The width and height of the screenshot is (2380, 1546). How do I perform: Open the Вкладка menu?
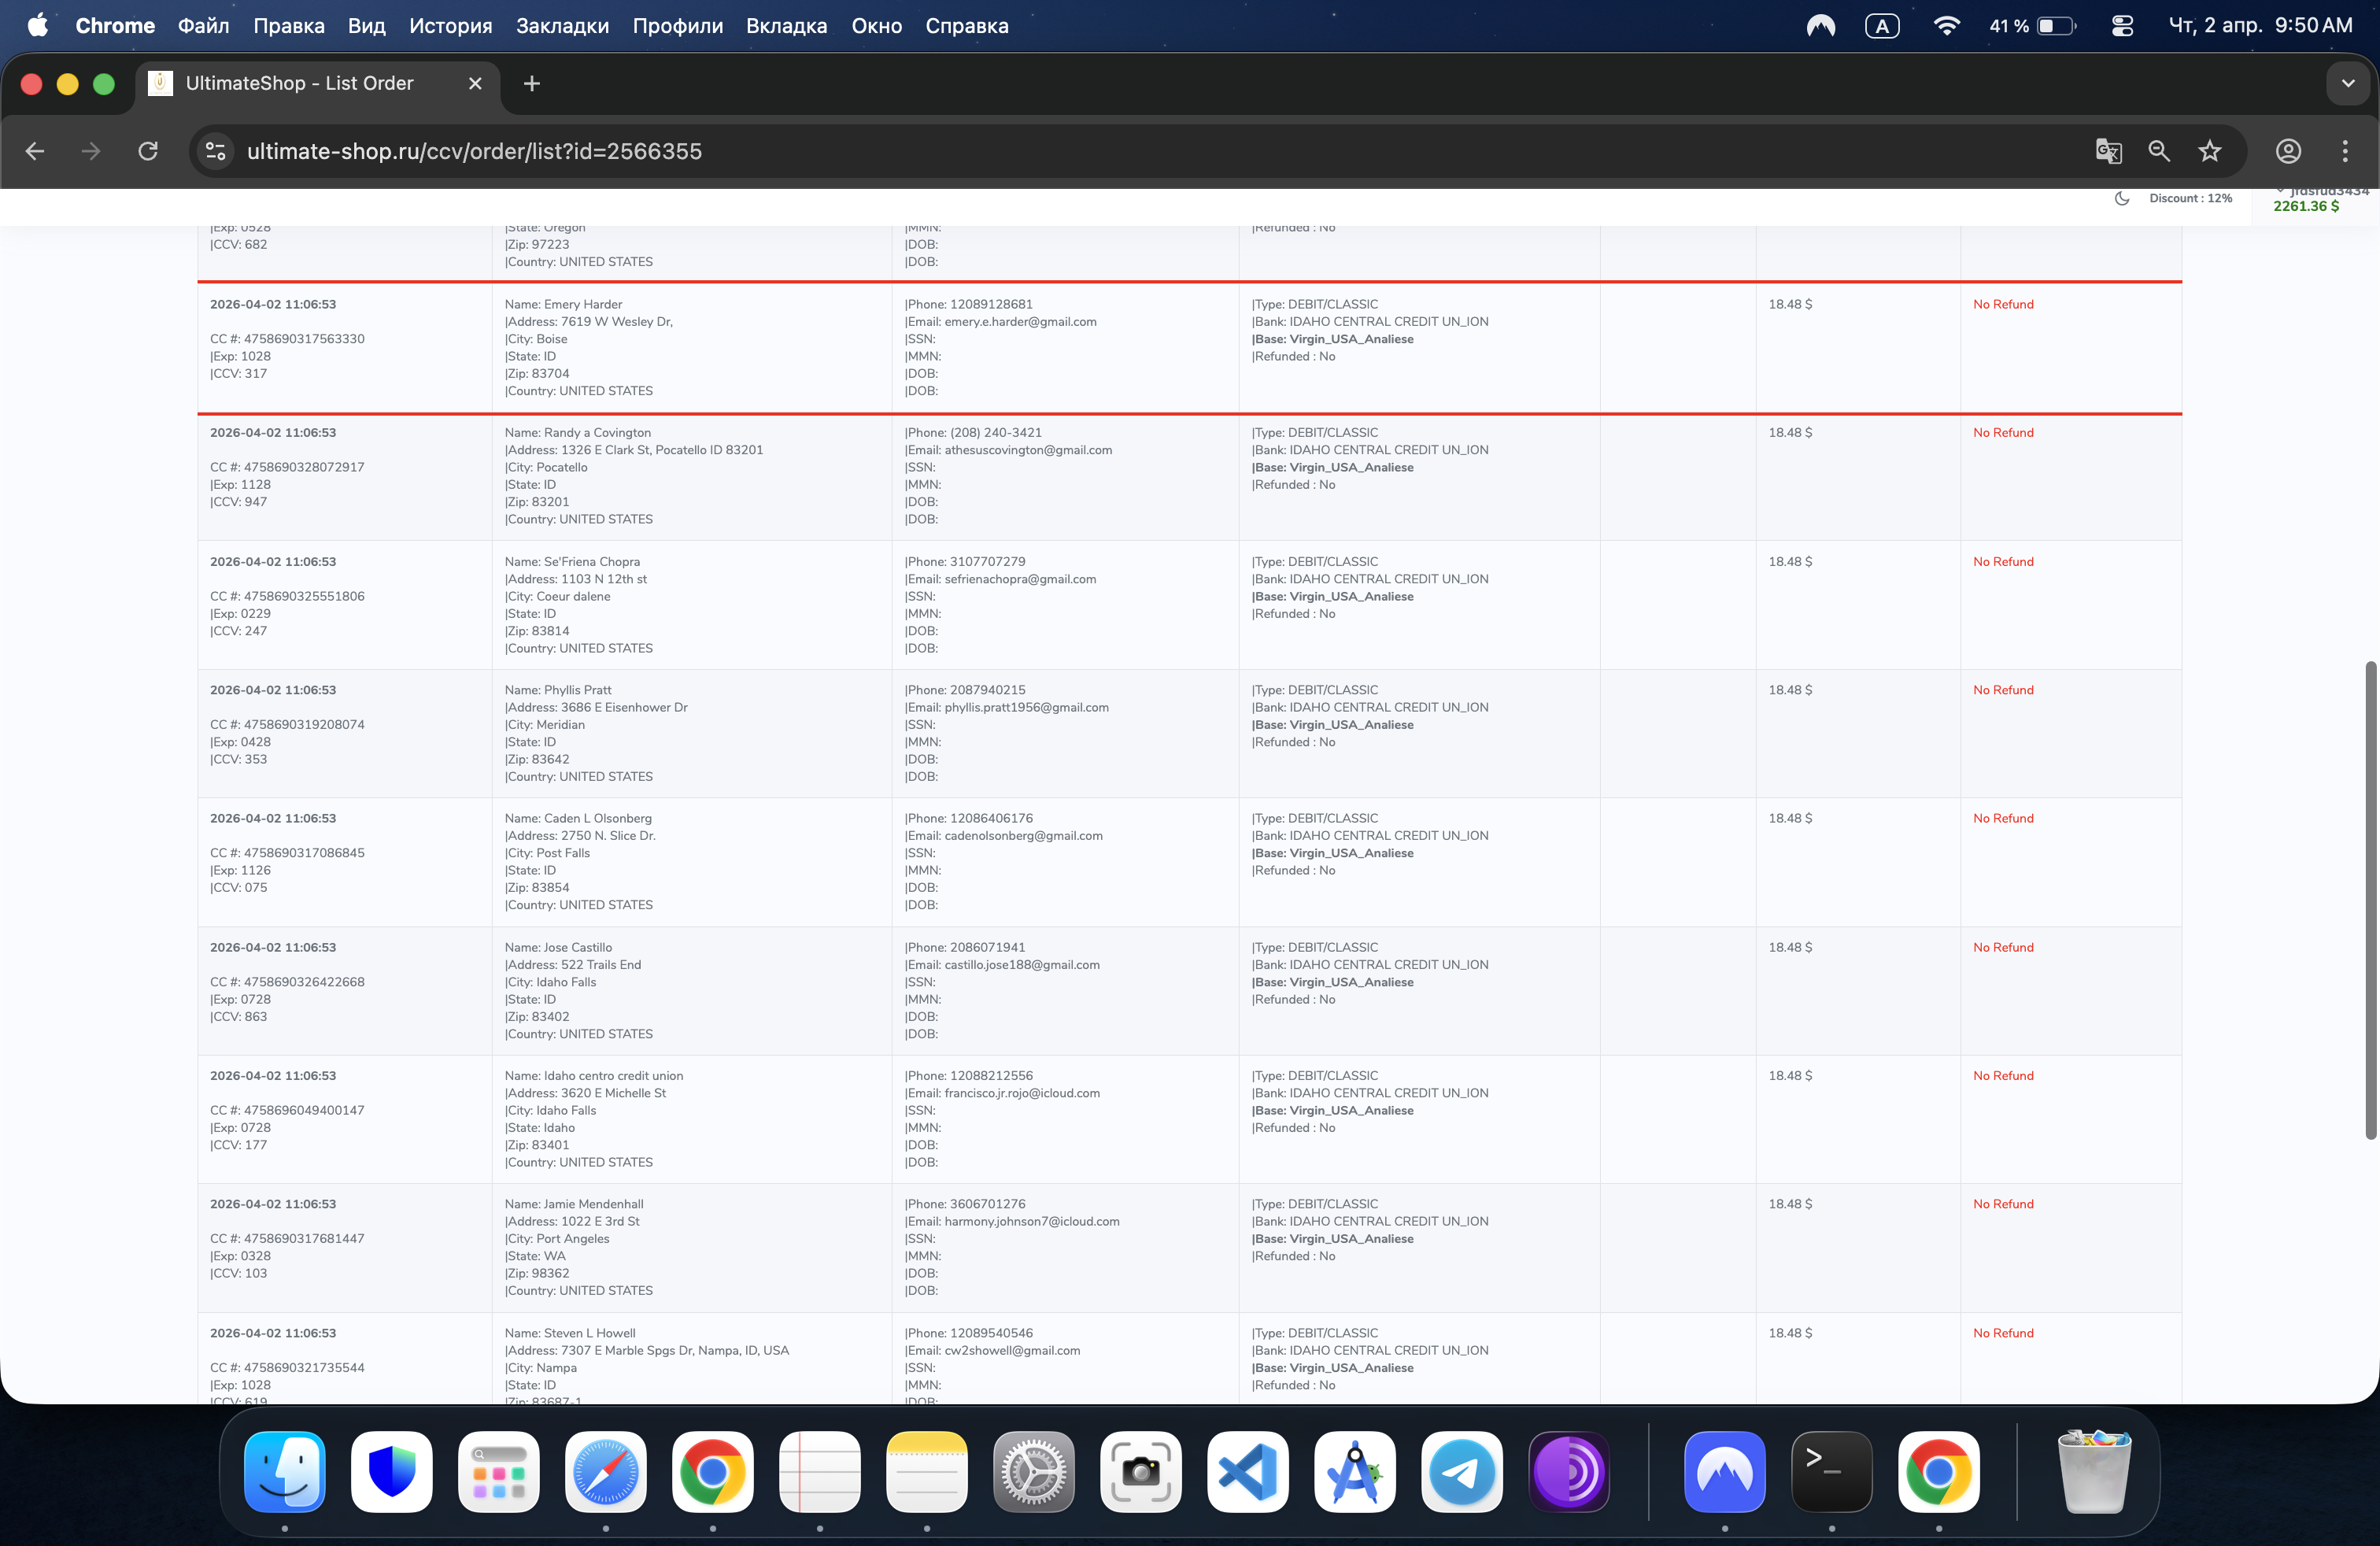(787, 26)
